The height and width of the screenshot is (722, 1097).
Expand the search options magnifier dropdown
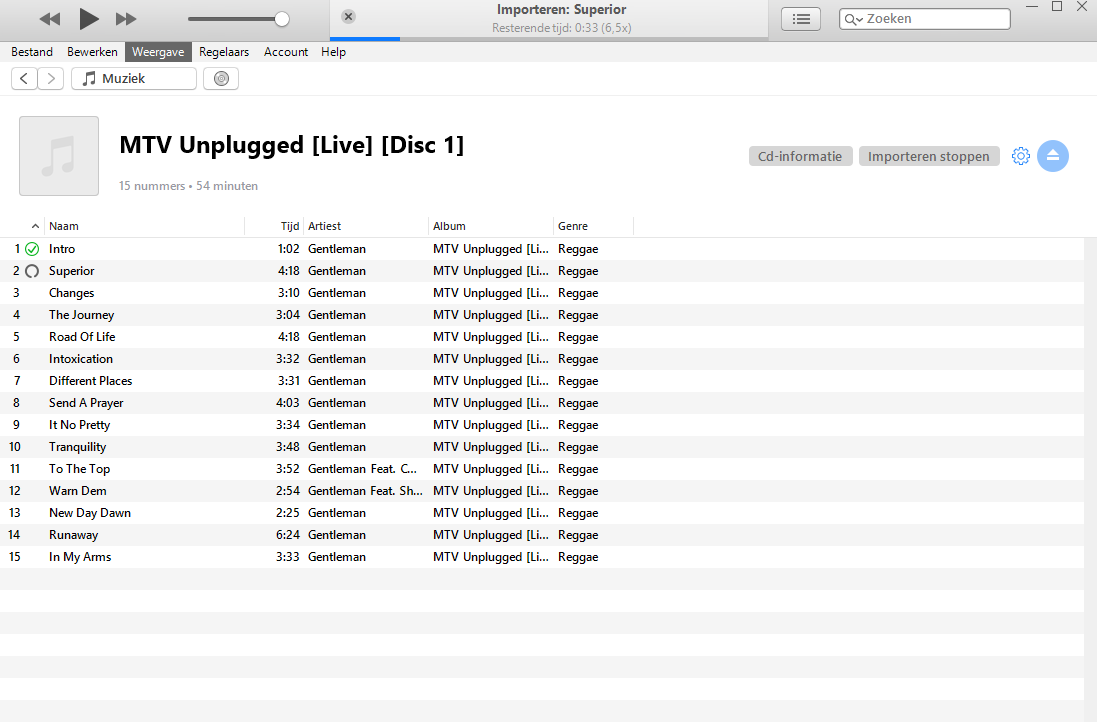coord(854,20)
